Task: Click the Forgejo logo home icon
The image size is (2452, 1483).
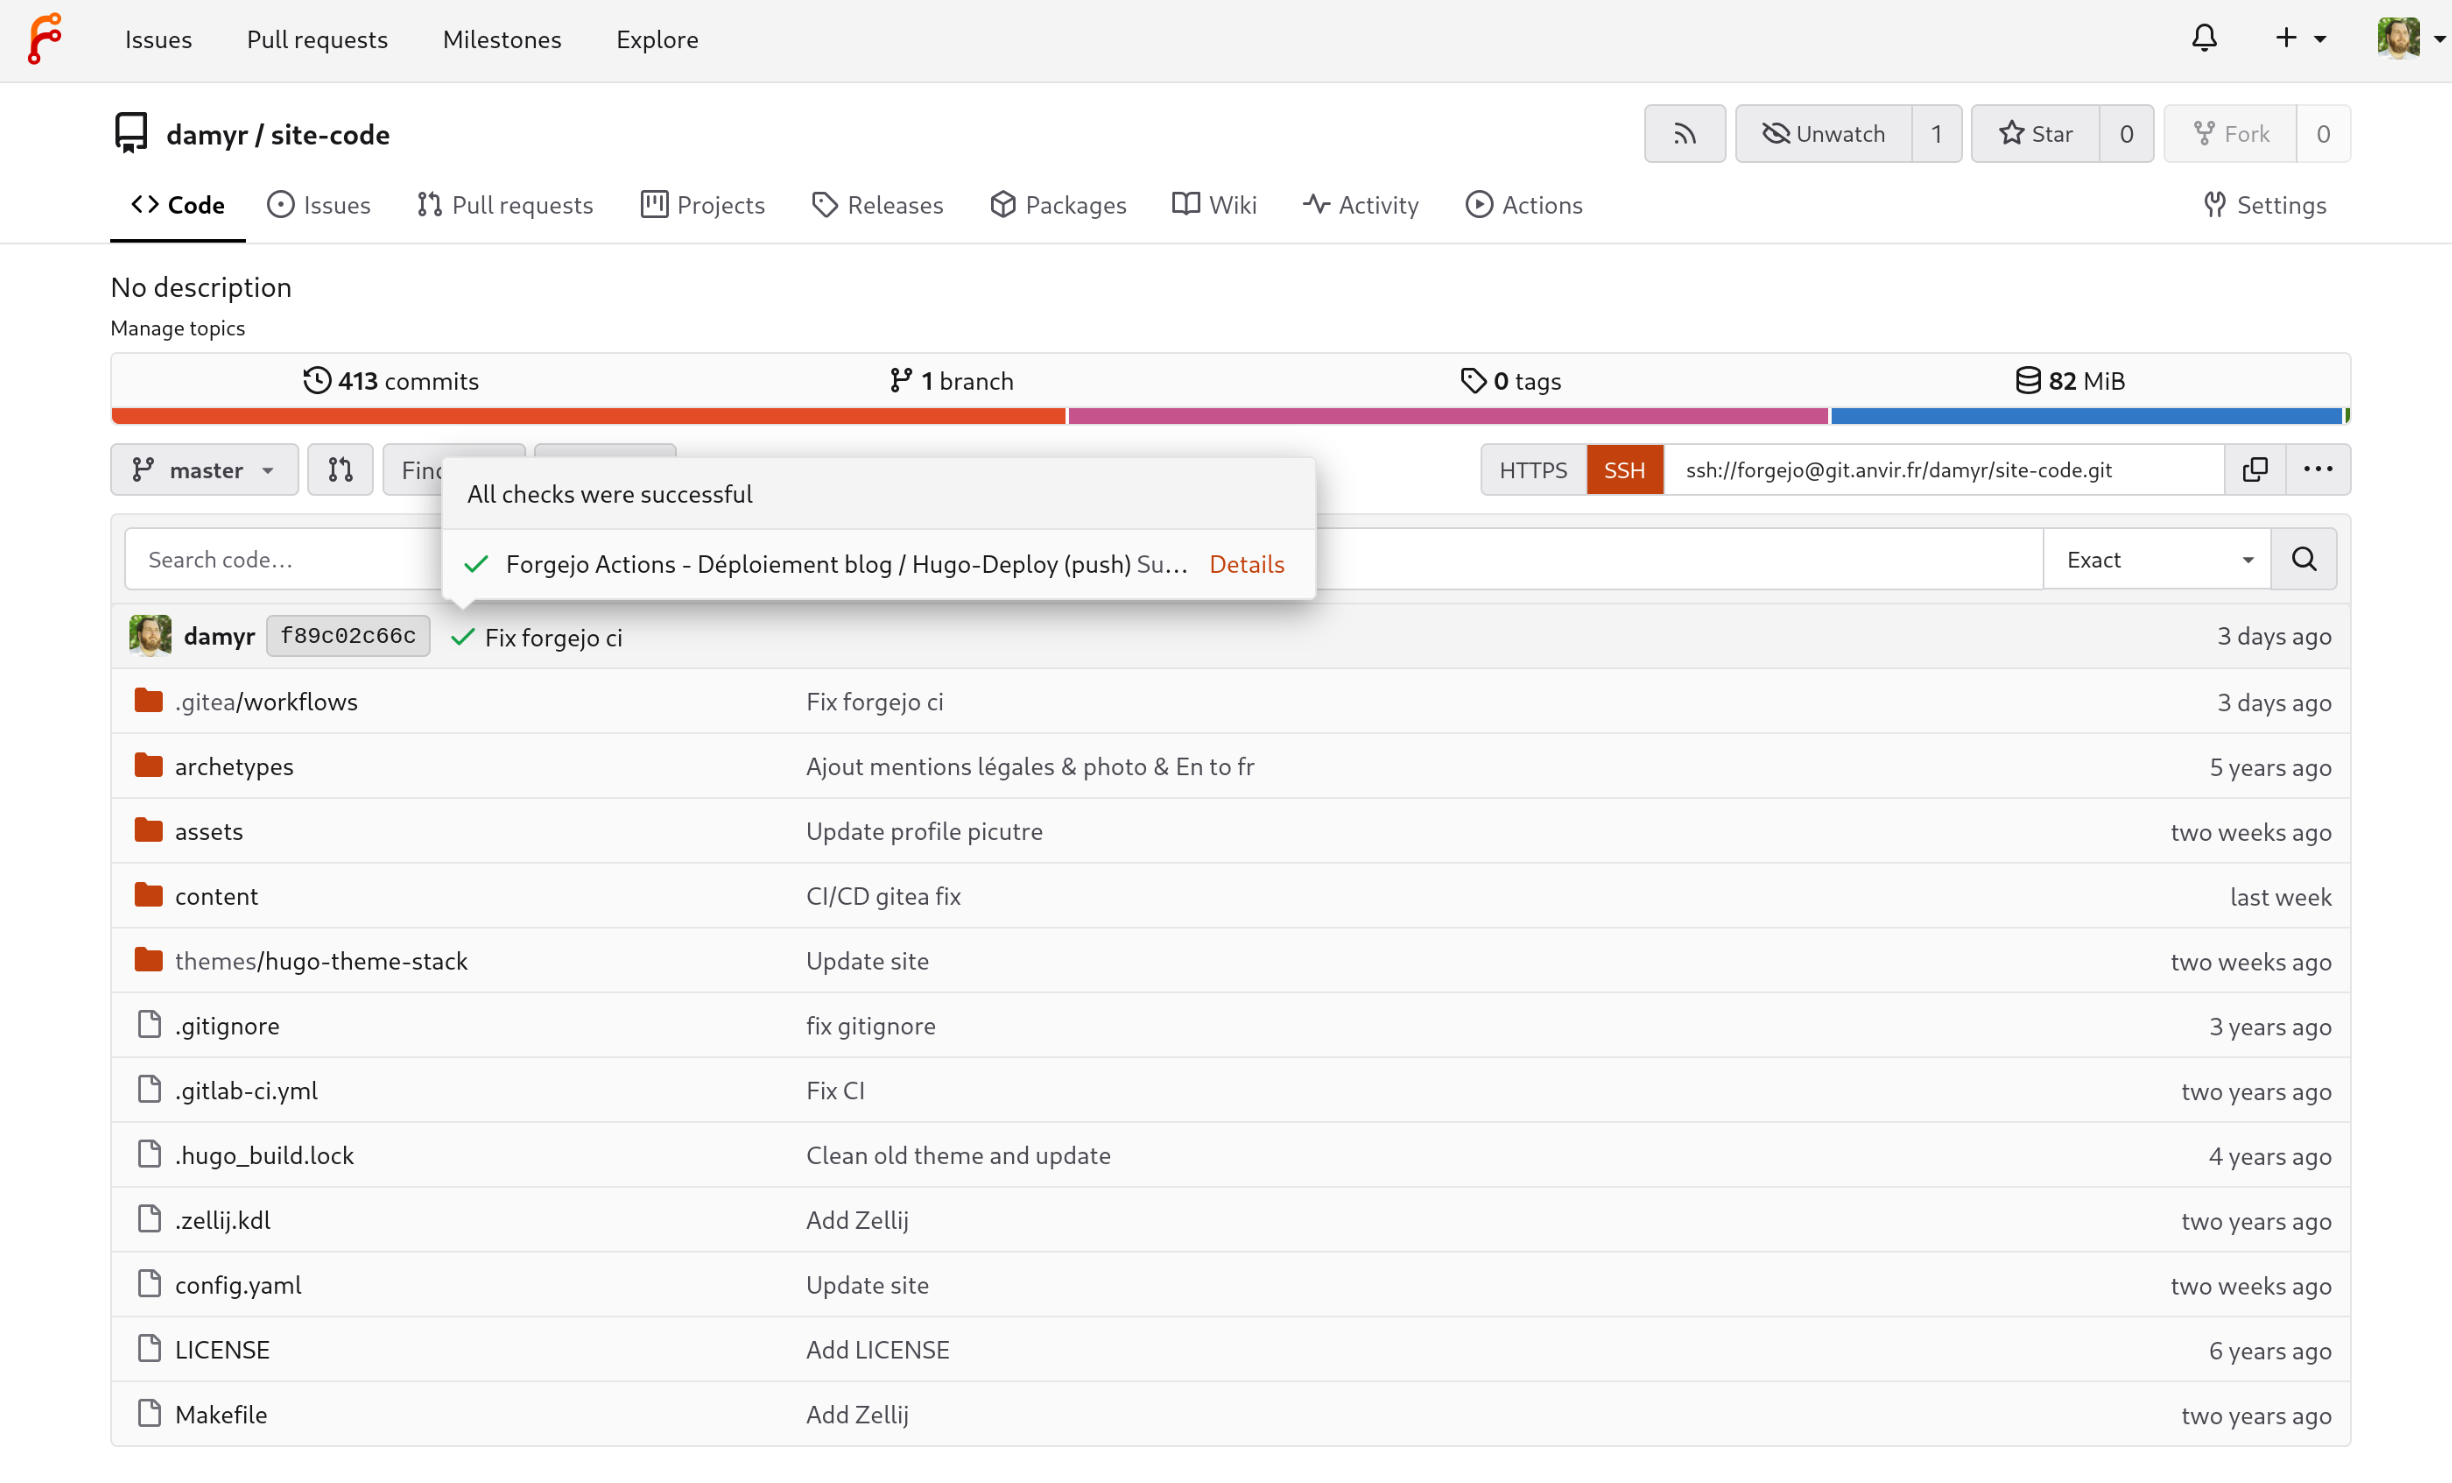Action: [44, 38]
